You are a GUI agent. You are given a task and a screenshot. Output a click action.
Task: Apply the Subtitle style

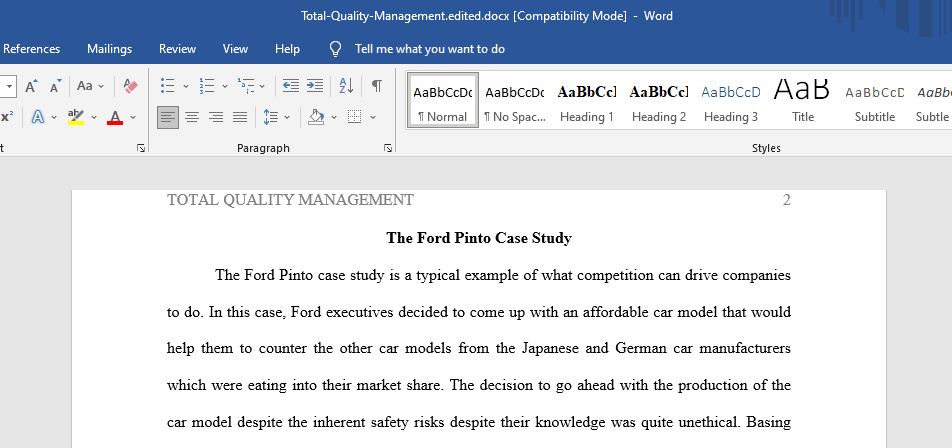(x=875, y=101)
